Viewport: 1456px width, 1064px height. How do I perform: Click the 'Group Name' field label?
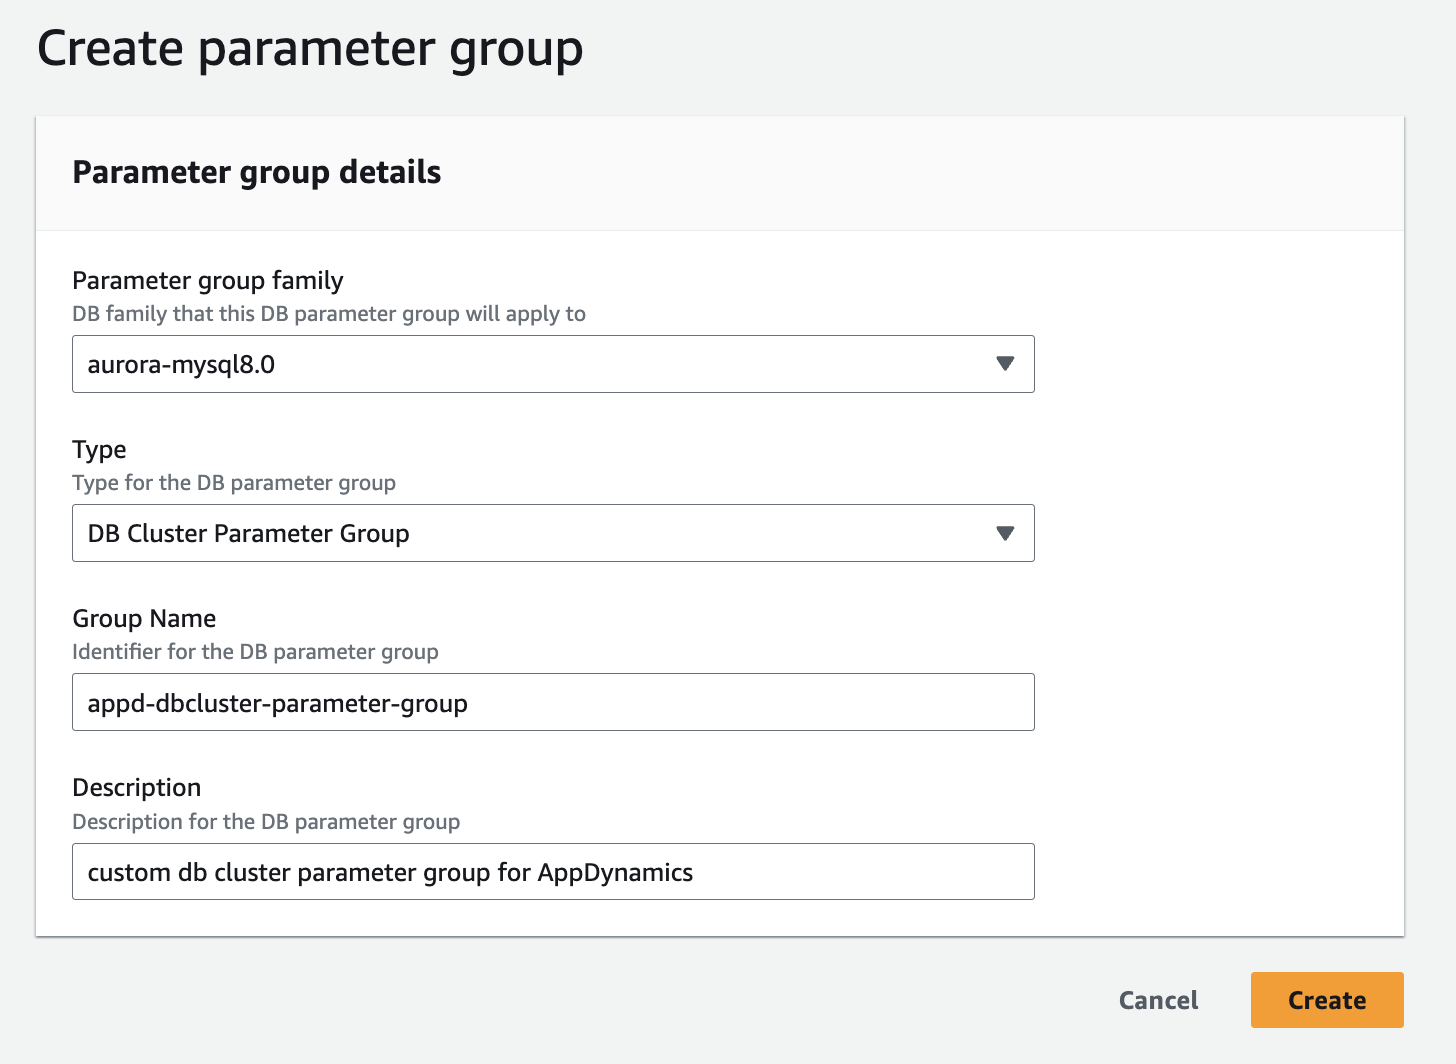coord(144,618)
